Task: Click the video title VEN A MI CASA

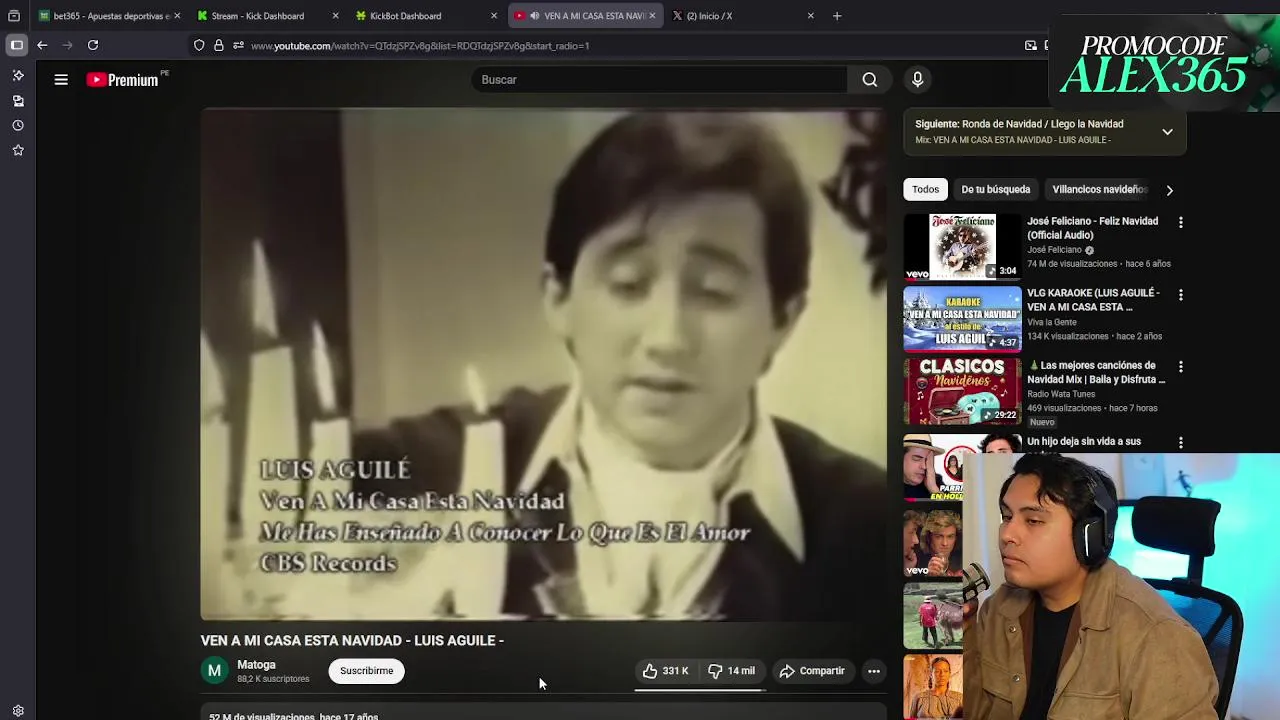Action: coord(352,641)
